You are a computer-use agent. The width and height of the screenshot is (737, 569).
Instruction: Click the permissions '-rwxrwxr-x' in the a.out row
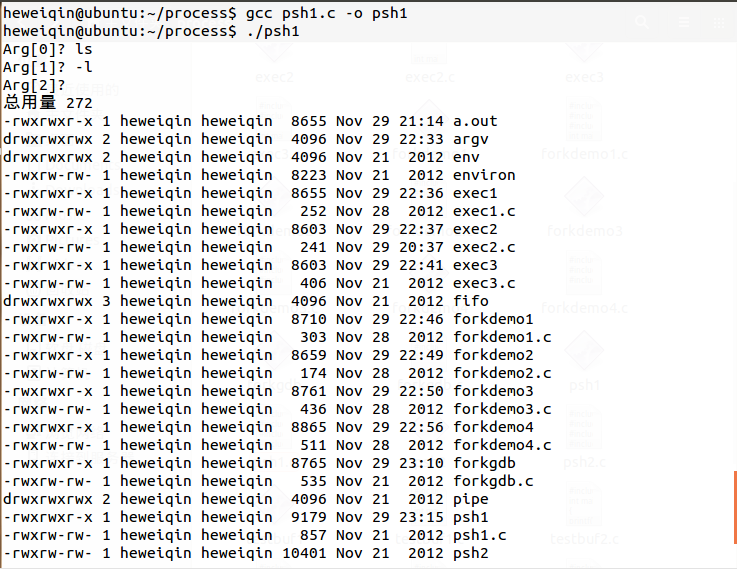pos(47,121)
